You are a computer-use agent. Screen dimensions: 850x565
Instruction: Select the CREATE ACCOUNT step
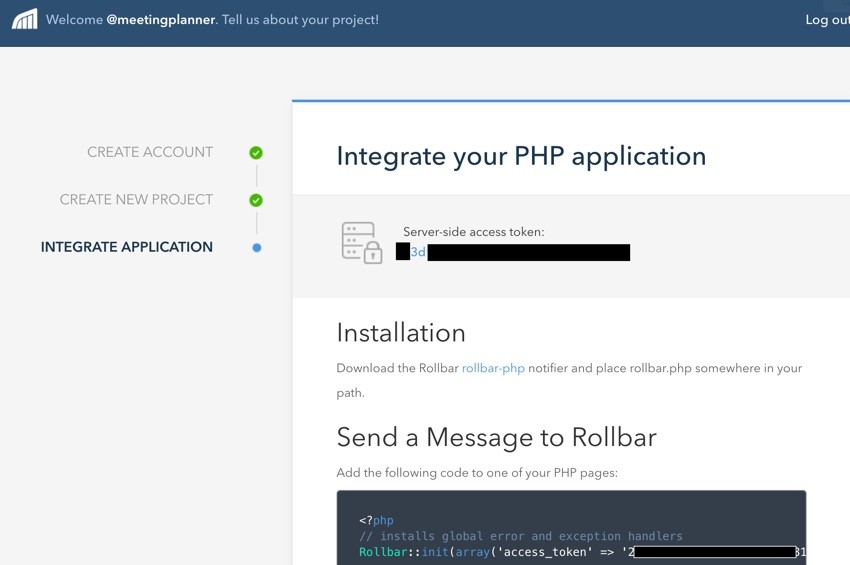point(150,152)
